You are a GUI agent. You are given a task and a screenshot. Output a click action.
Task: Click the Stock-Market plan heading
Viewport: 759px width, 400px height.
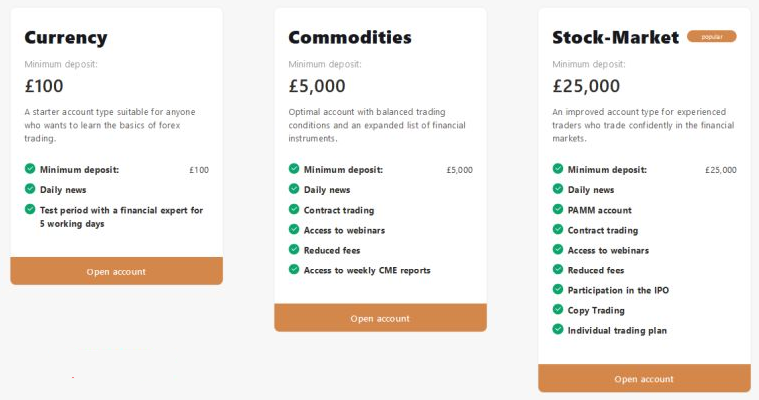tap(615, 38)
